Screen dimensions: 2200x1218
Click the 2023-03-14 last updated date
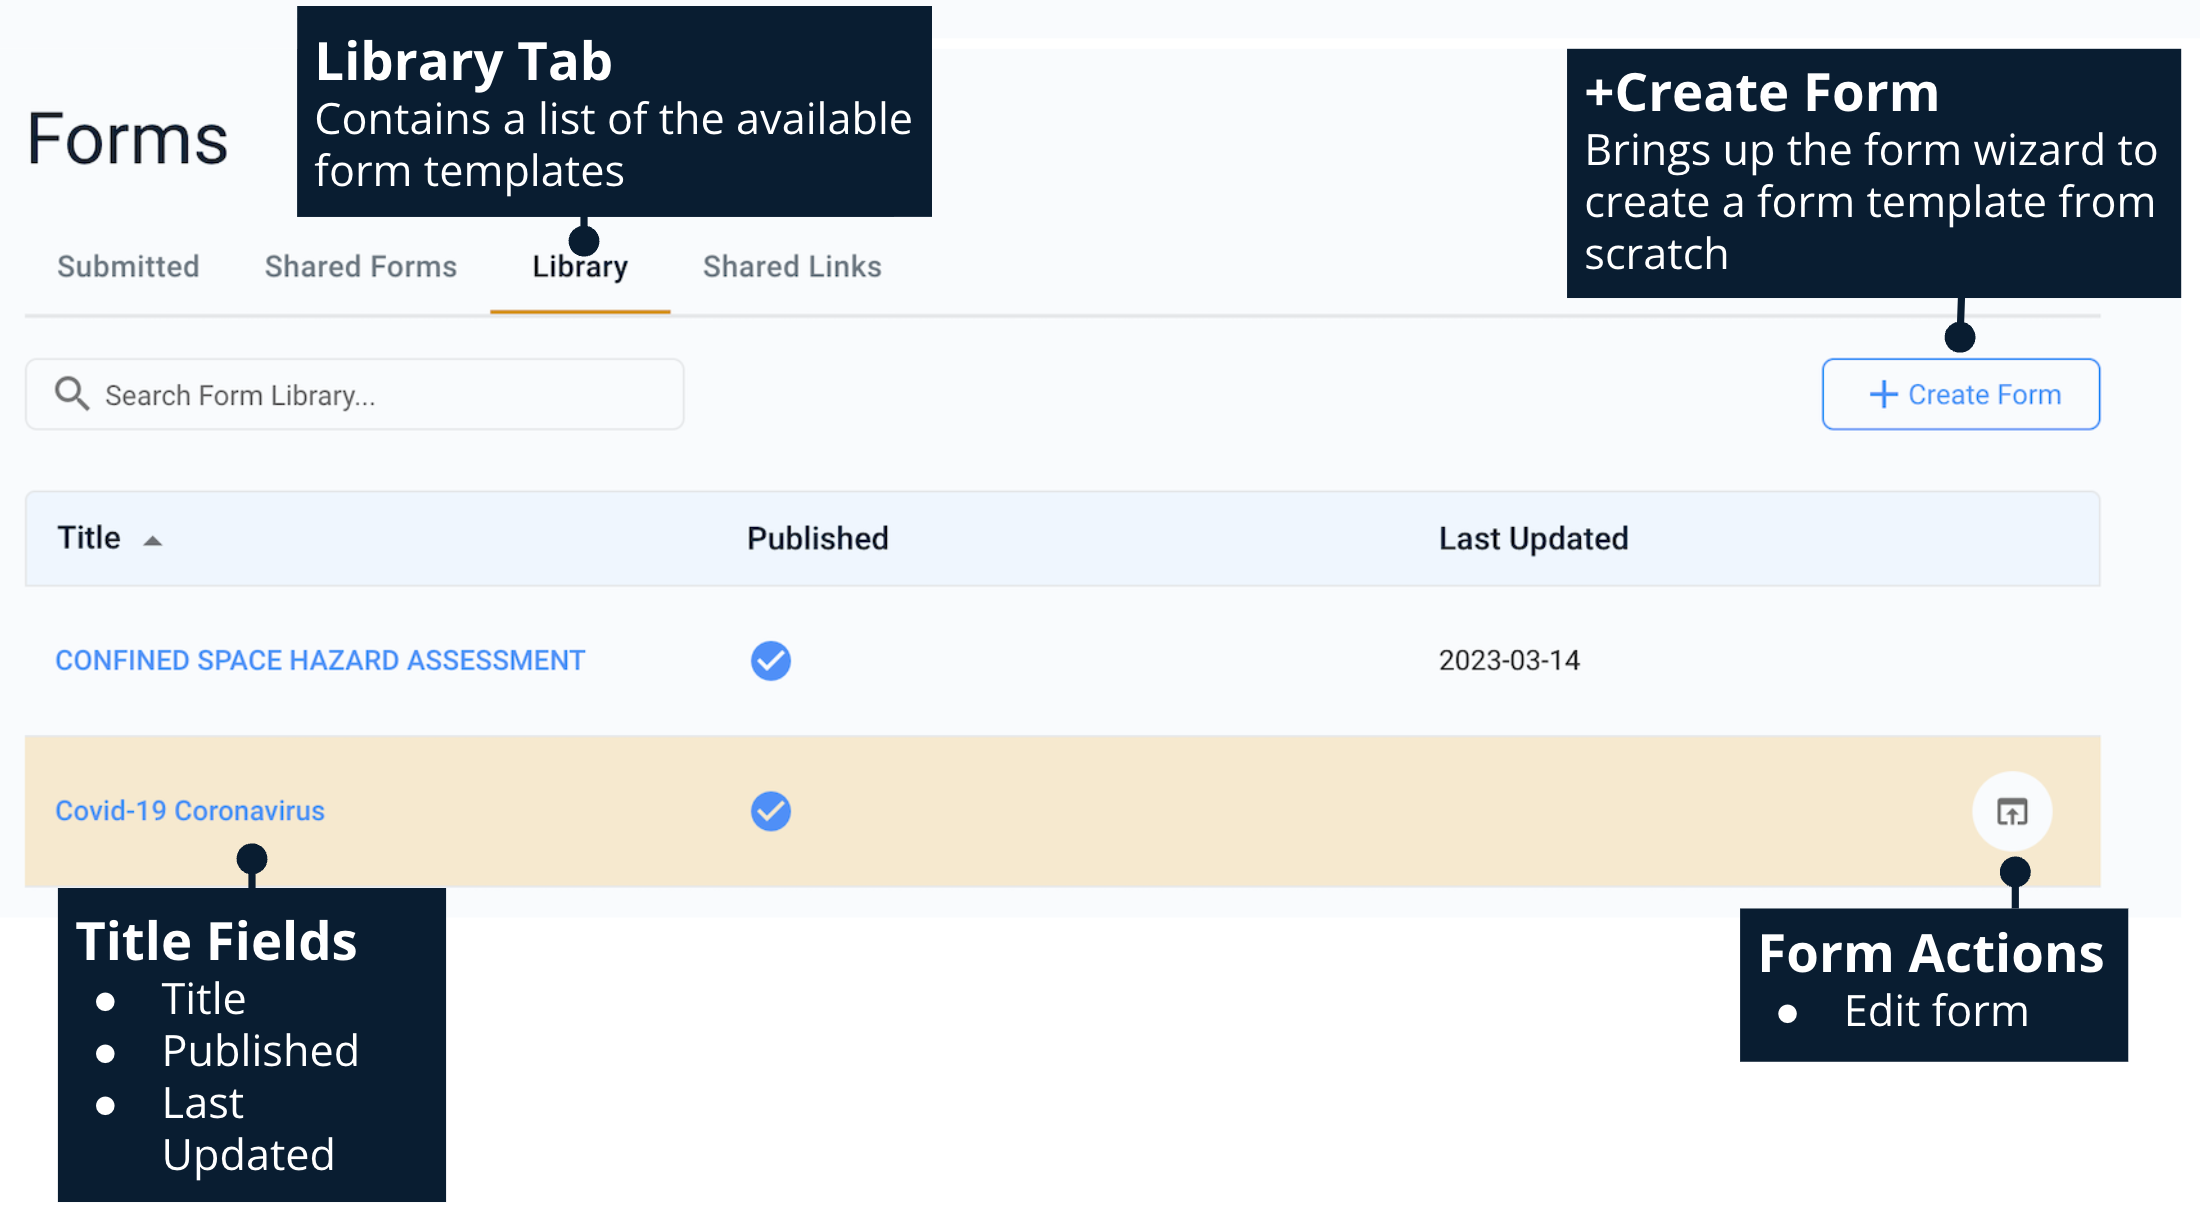tap(1509, 660)
